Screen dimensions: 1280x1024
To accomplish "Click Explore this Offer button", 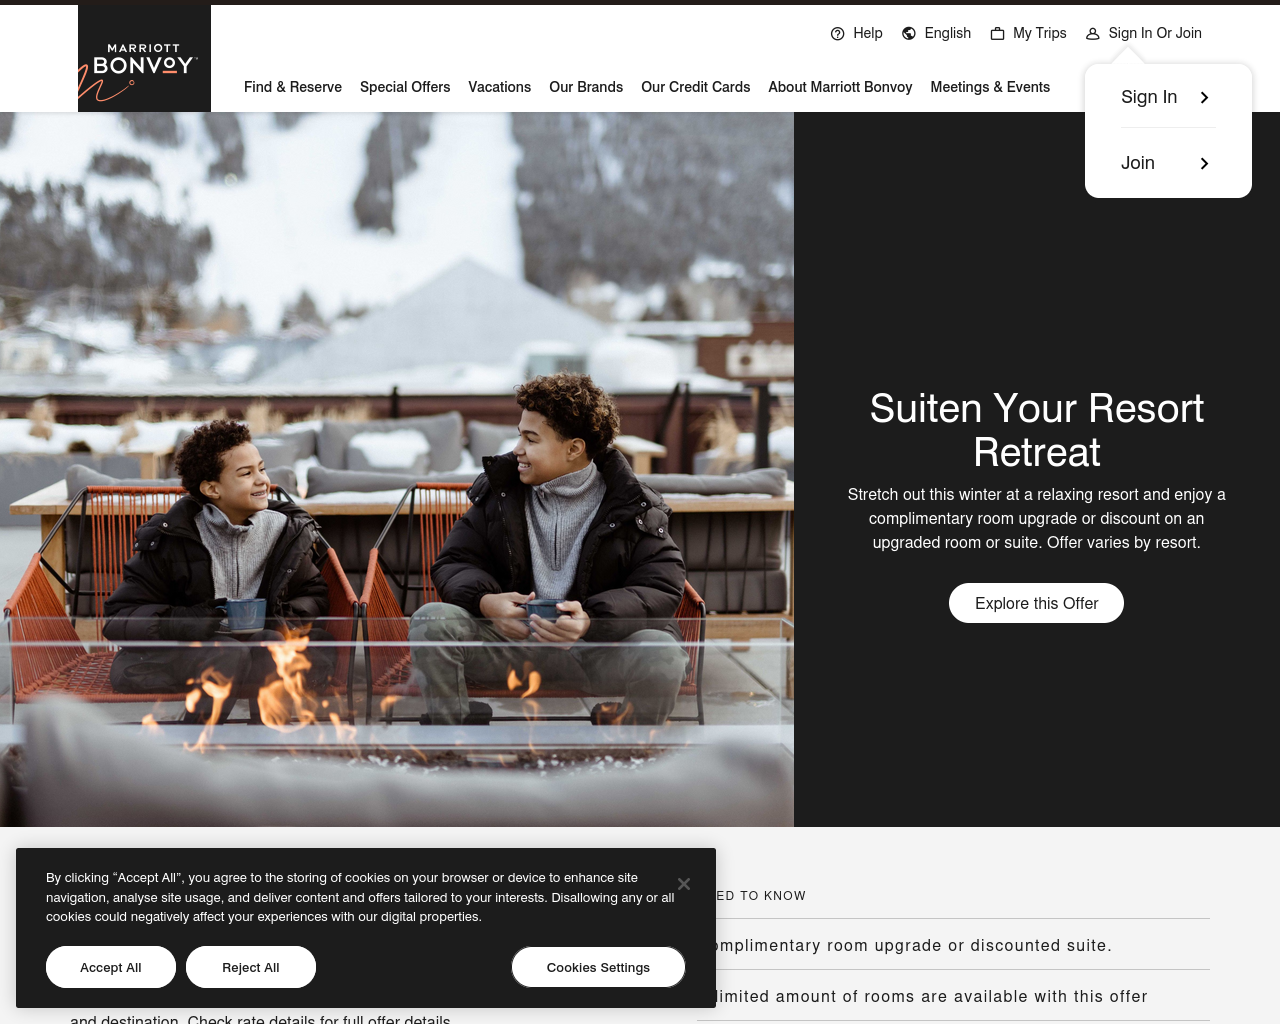I will [x=1036, y=603].
